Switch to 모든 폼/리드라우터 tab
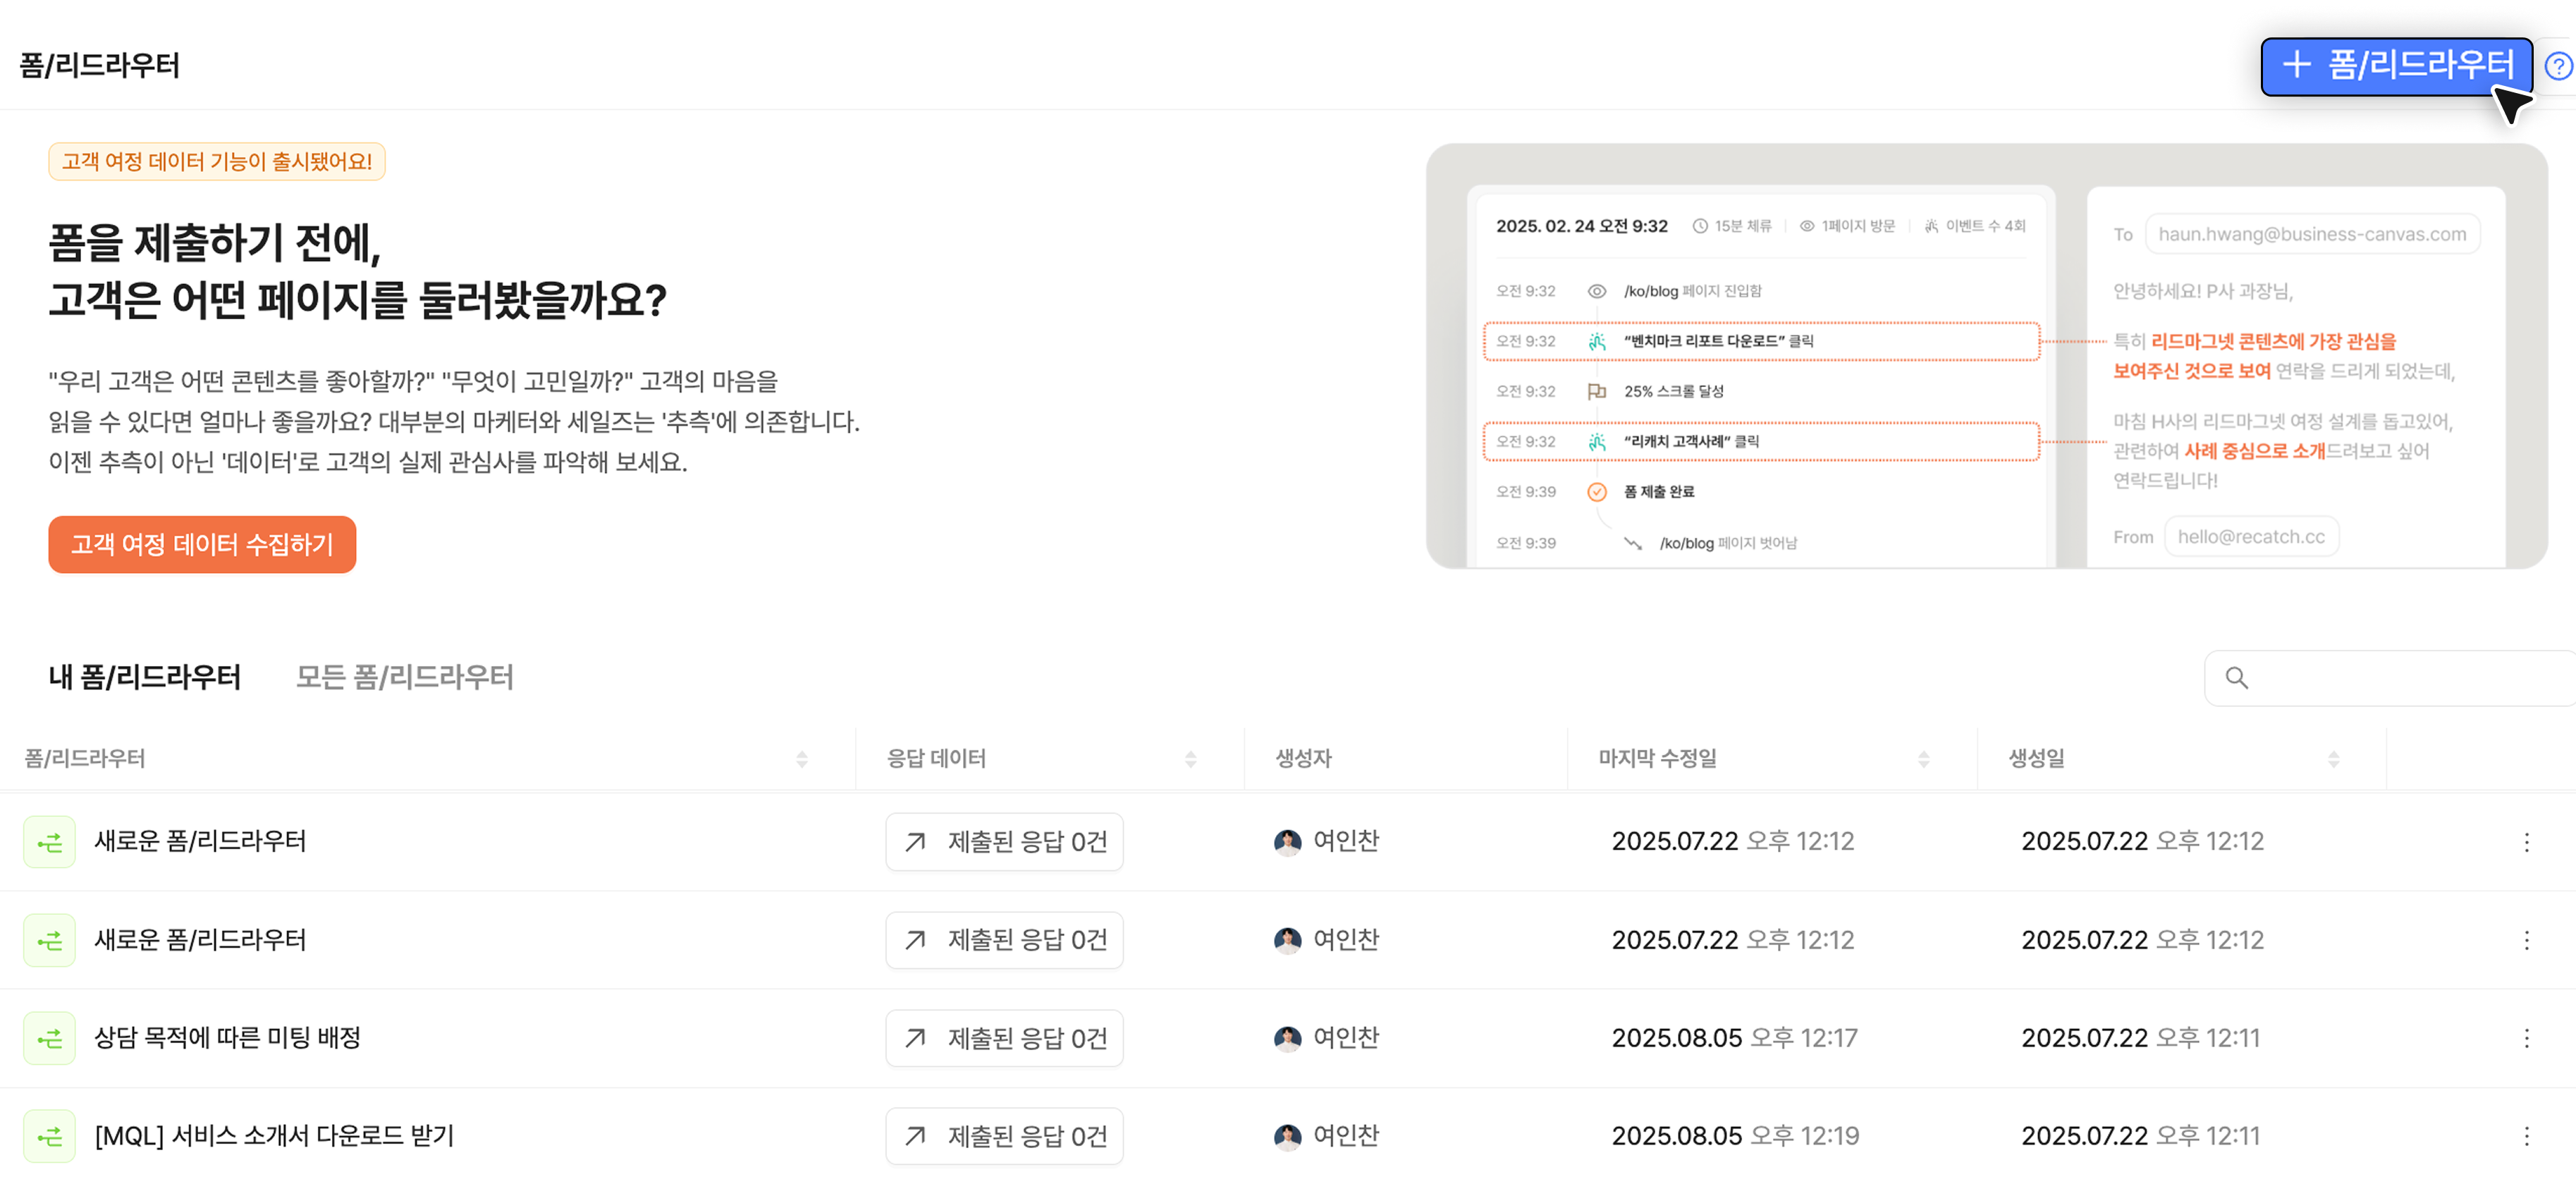The width and height of the screenshot is (2576, 1177). point(404,677)
